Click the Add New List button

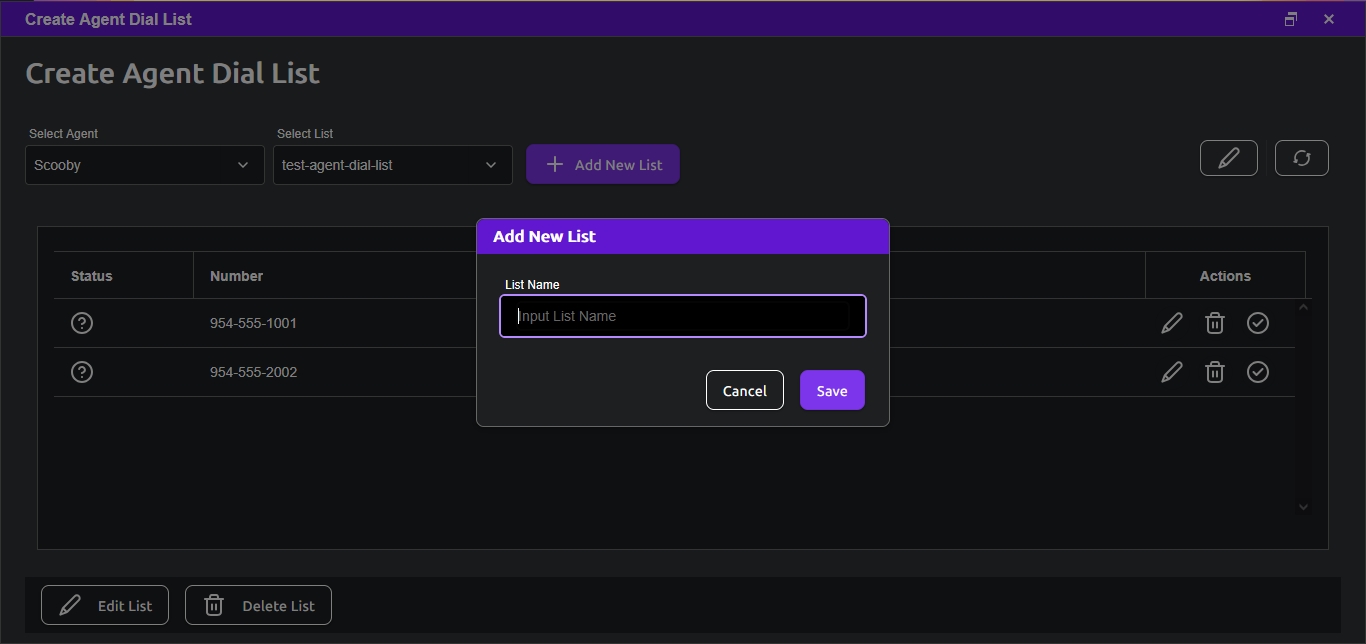(603, 165)
